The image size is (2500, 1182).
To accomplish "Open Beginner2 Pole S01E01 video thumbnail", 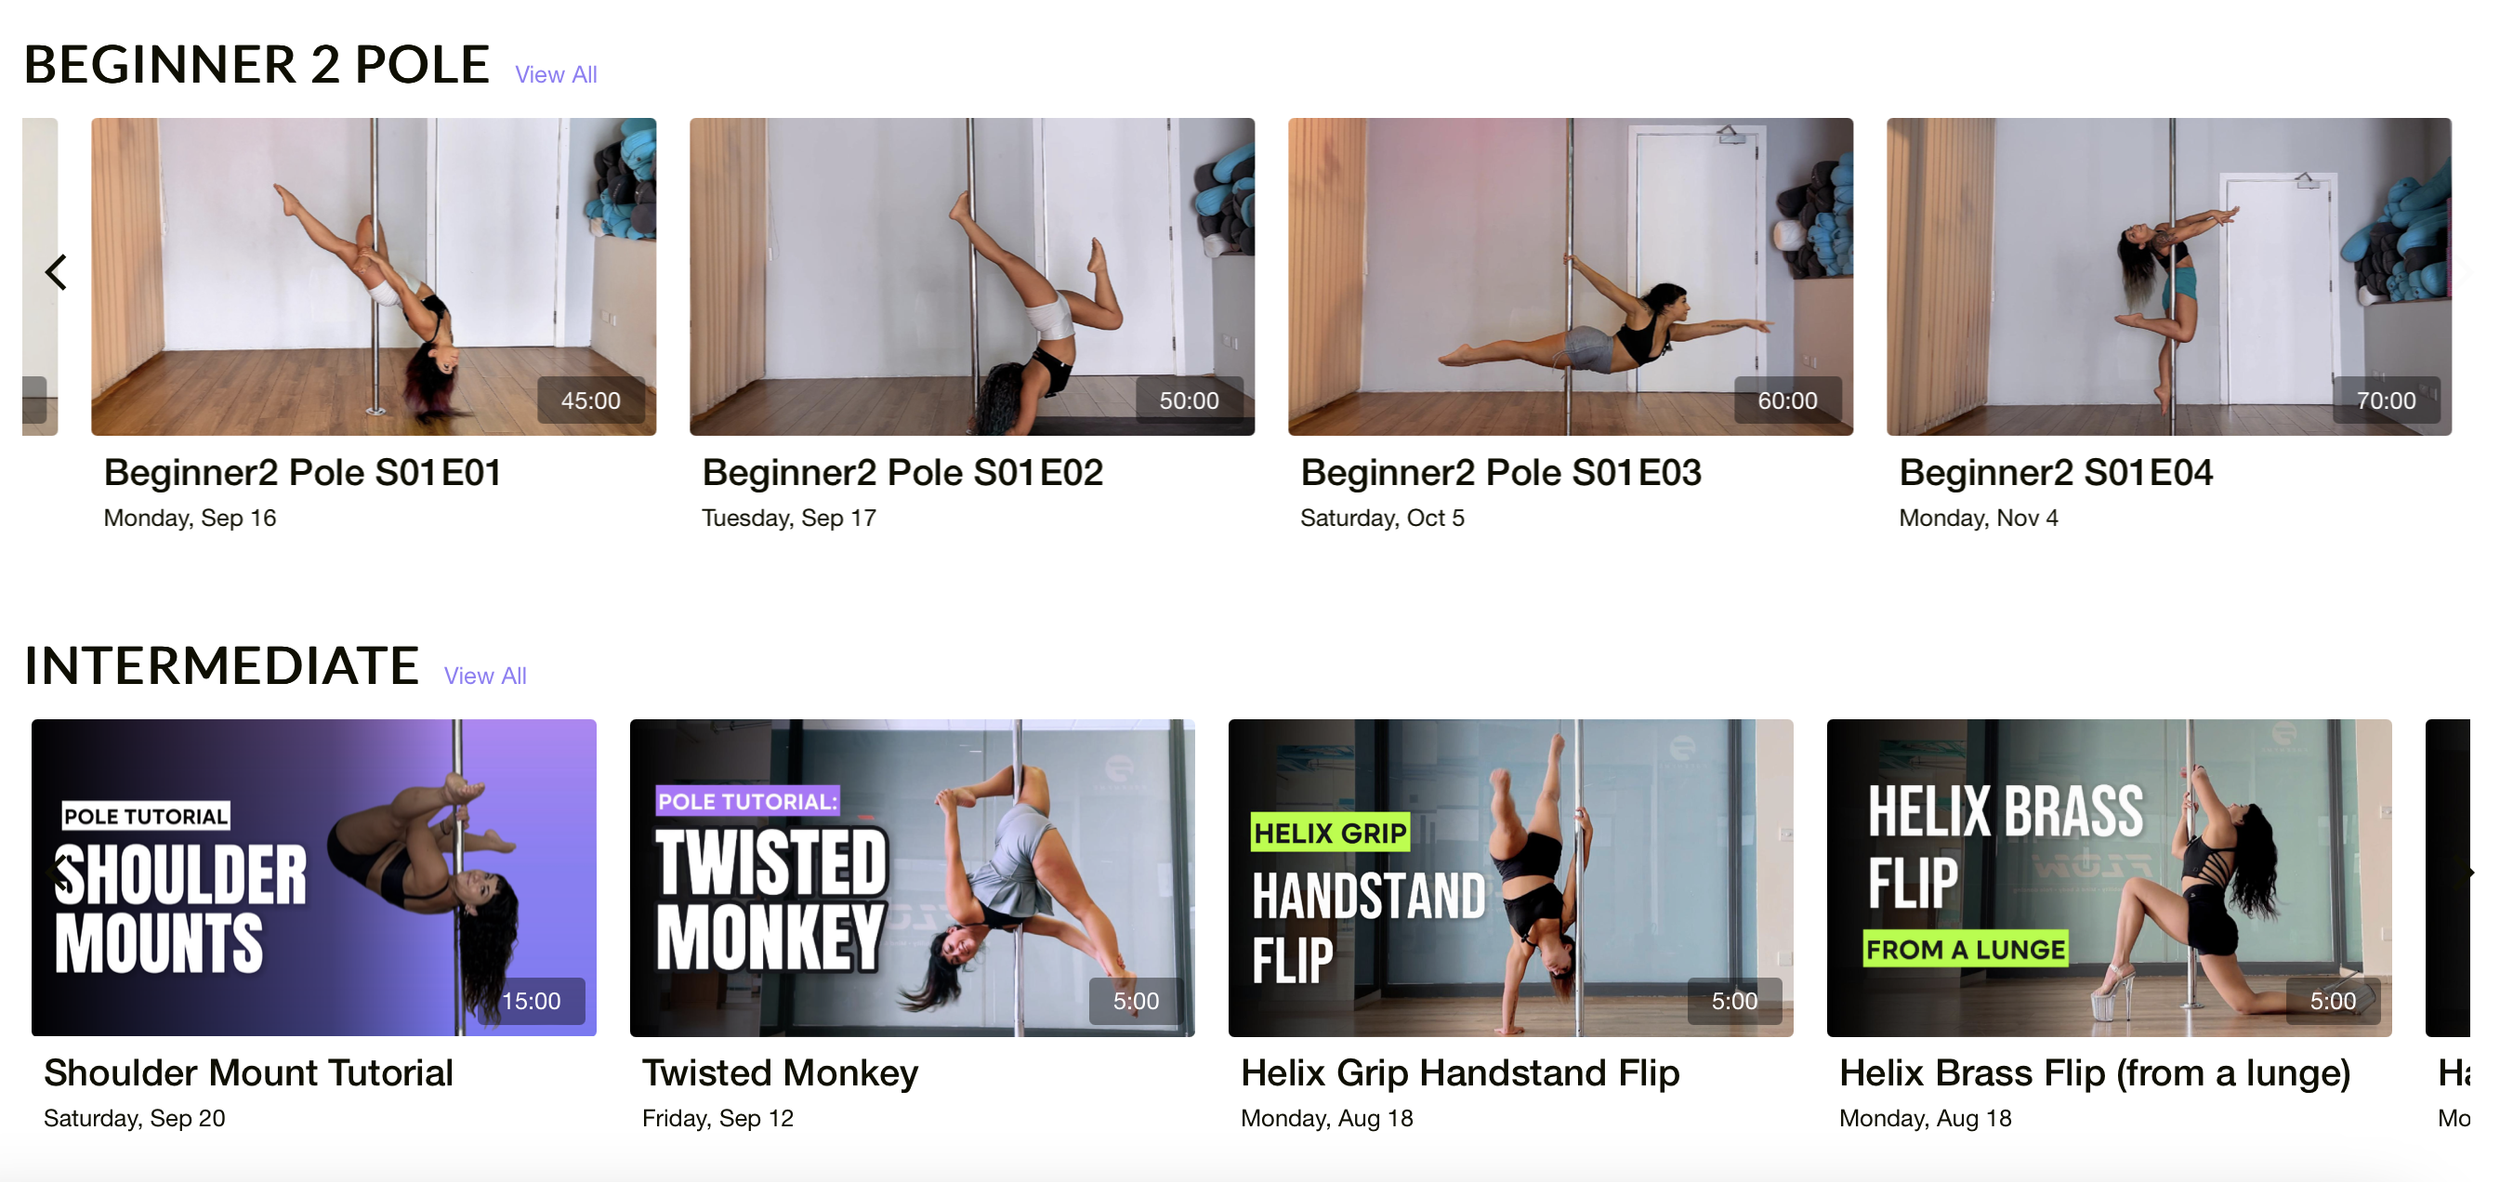I will pyautogui.click(x=374, y=277).
